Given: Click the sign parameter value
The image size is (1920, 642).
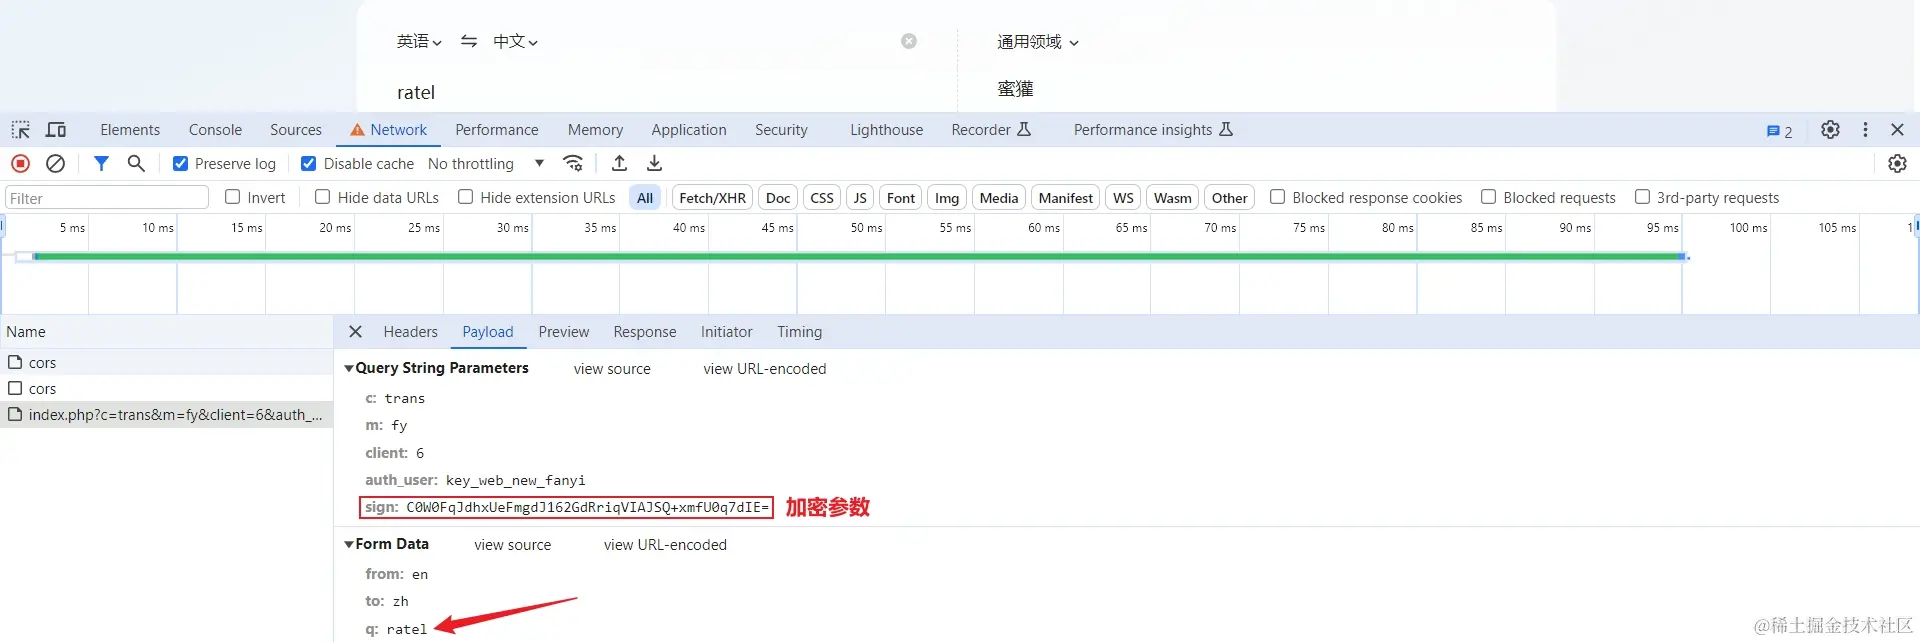Looking at the screenshot, I should pos(588,507).
